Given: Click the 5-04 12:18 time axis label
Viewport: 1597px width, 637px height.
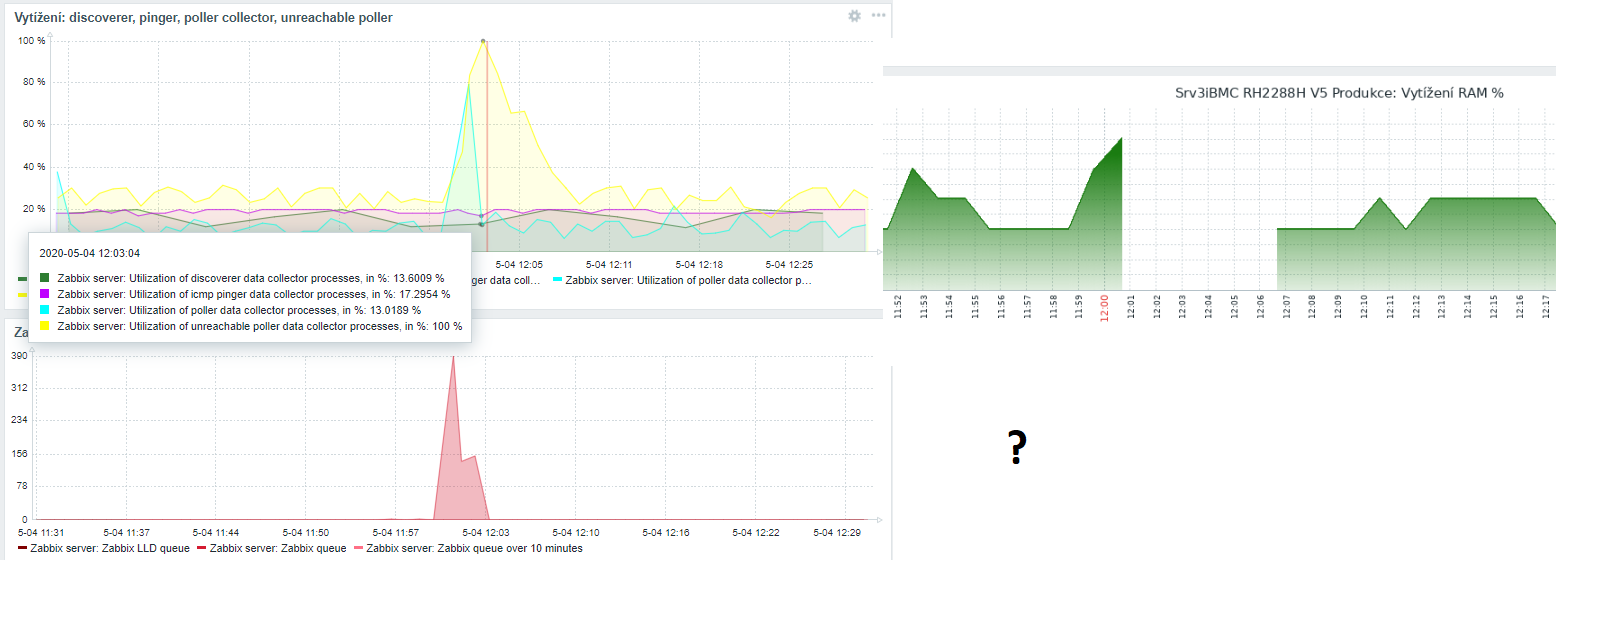Looking at the screenshot, I should [699, 265].
